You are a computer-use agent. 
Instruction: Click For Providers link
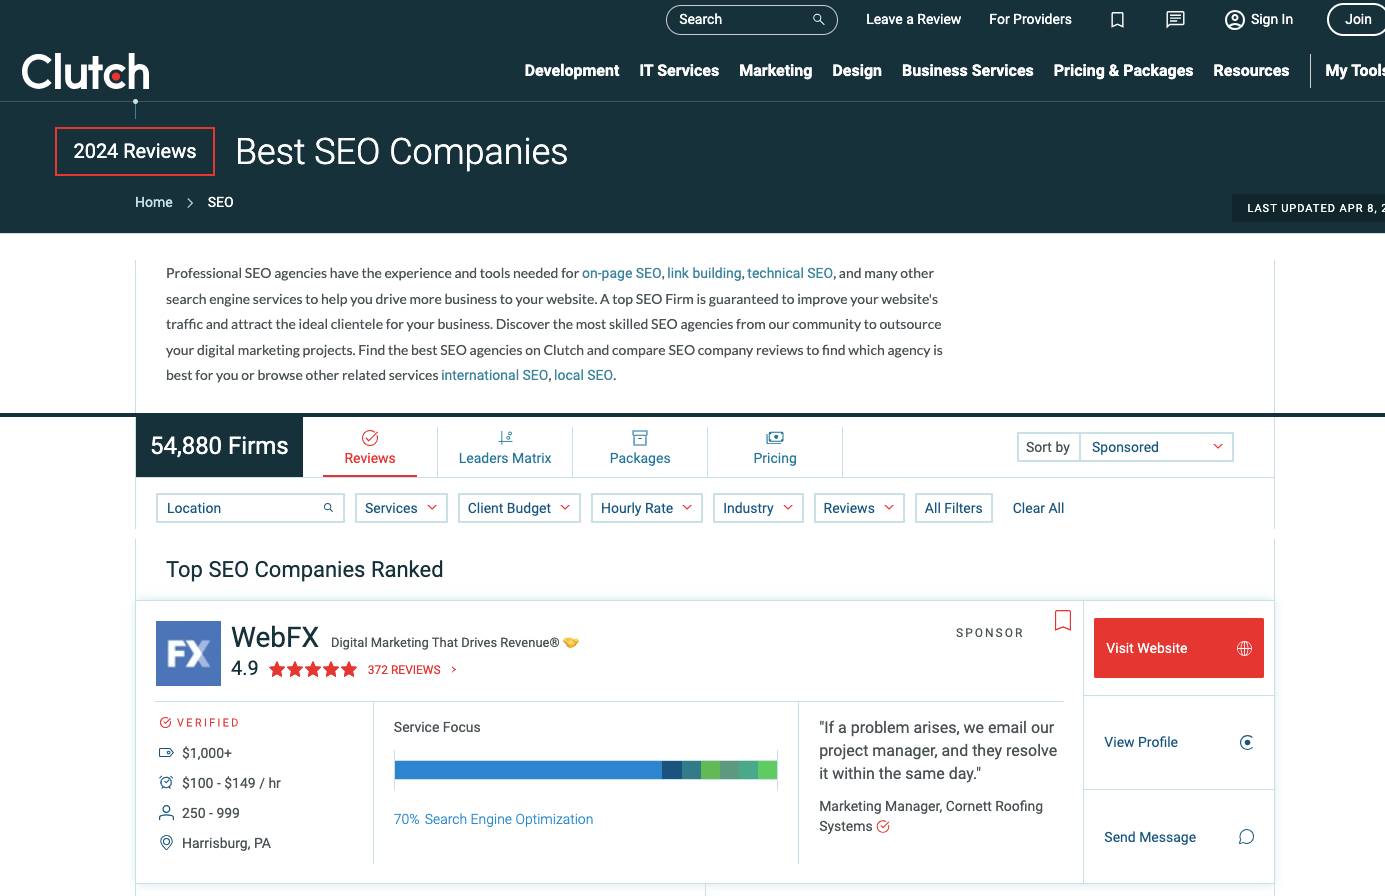pos(1030,19)
